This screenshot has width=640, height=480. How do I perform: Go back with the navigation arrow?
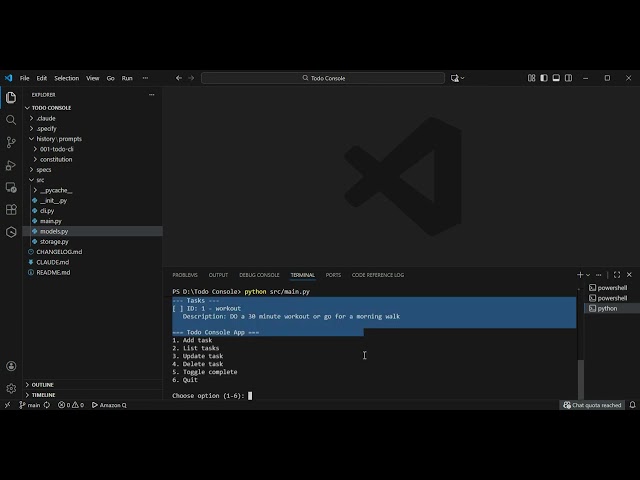pyautogui.click(x=179, y=78)
